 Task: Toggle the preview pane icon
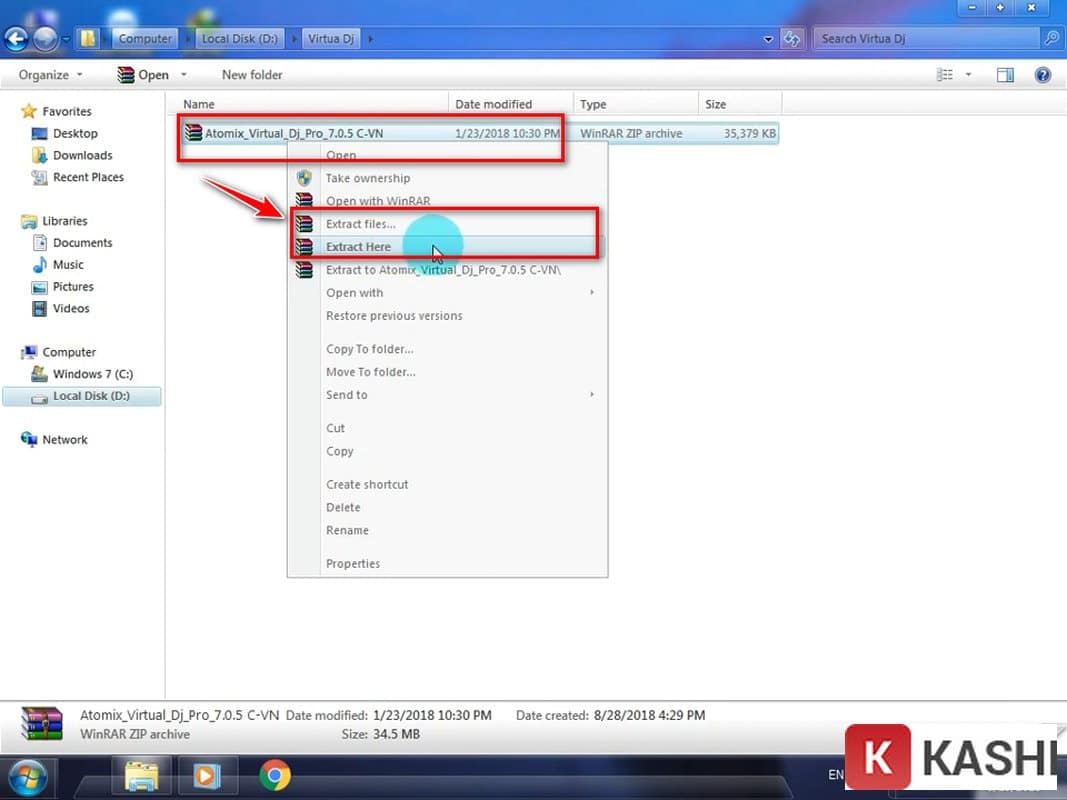(1005, 75)
